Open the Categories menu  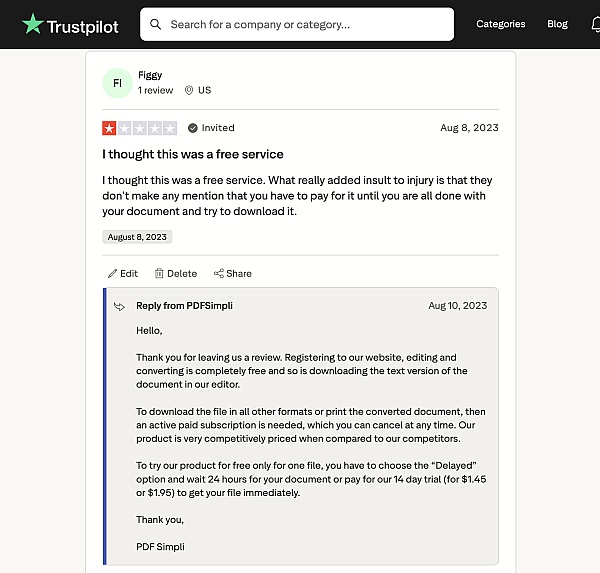(500, 24)
